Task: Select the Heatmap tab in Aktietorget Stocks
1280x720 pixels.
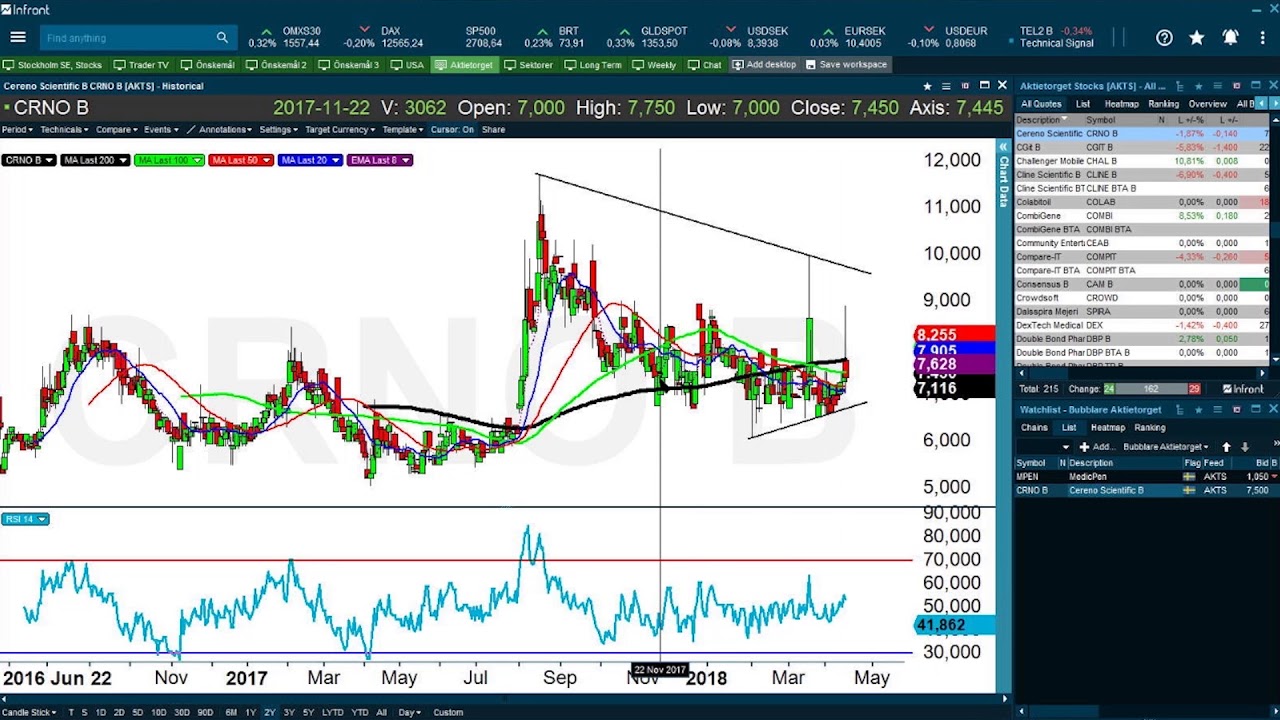Action: (x=1121, y=104)
